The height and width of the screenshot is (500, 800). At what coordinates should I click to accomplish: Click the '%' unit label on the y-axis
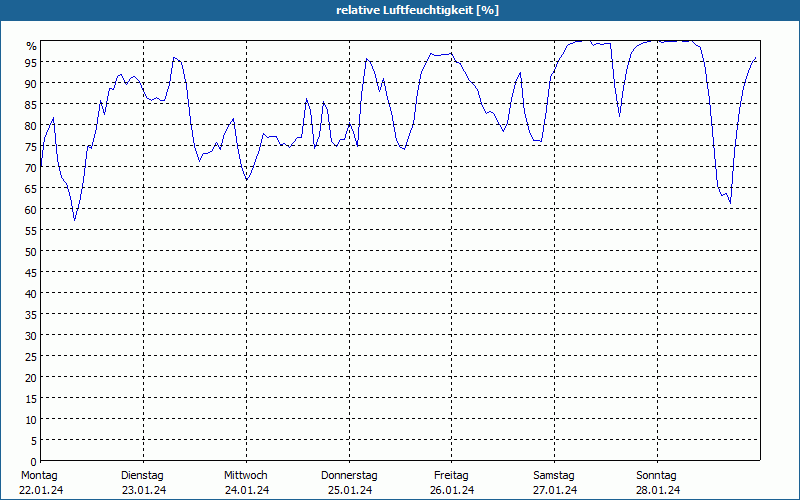(32, 46)
